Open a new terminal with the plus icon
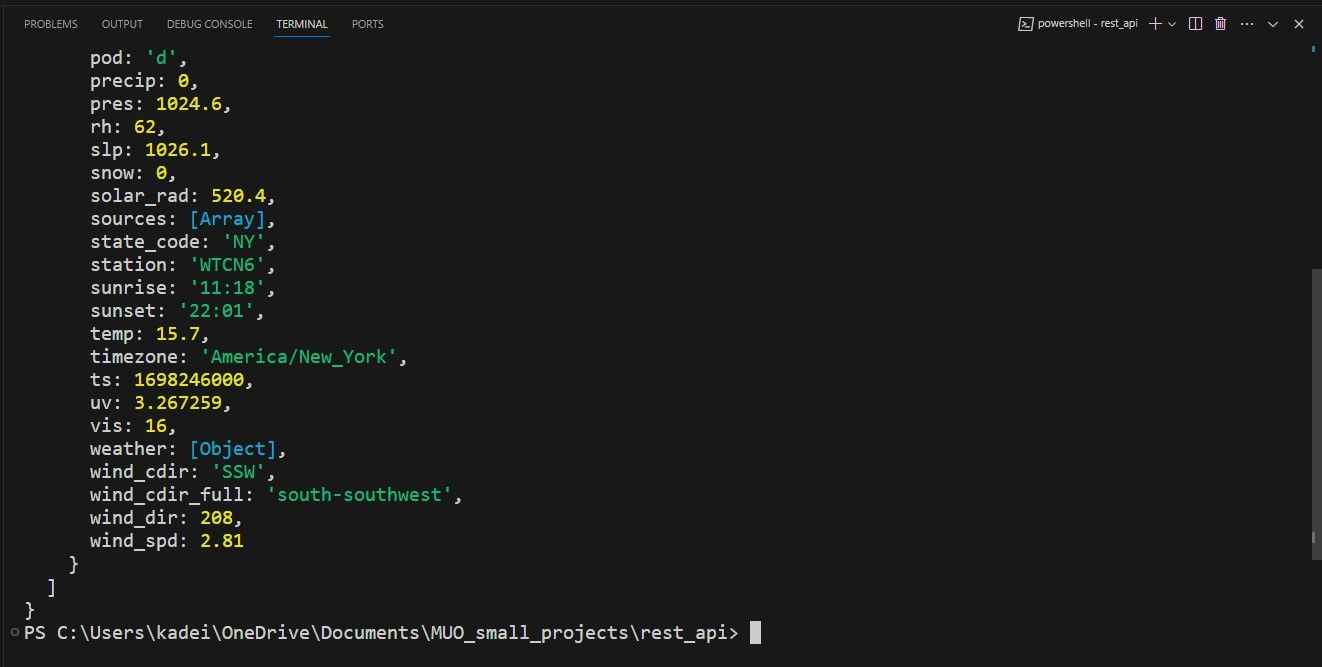 coord(1155,23)
